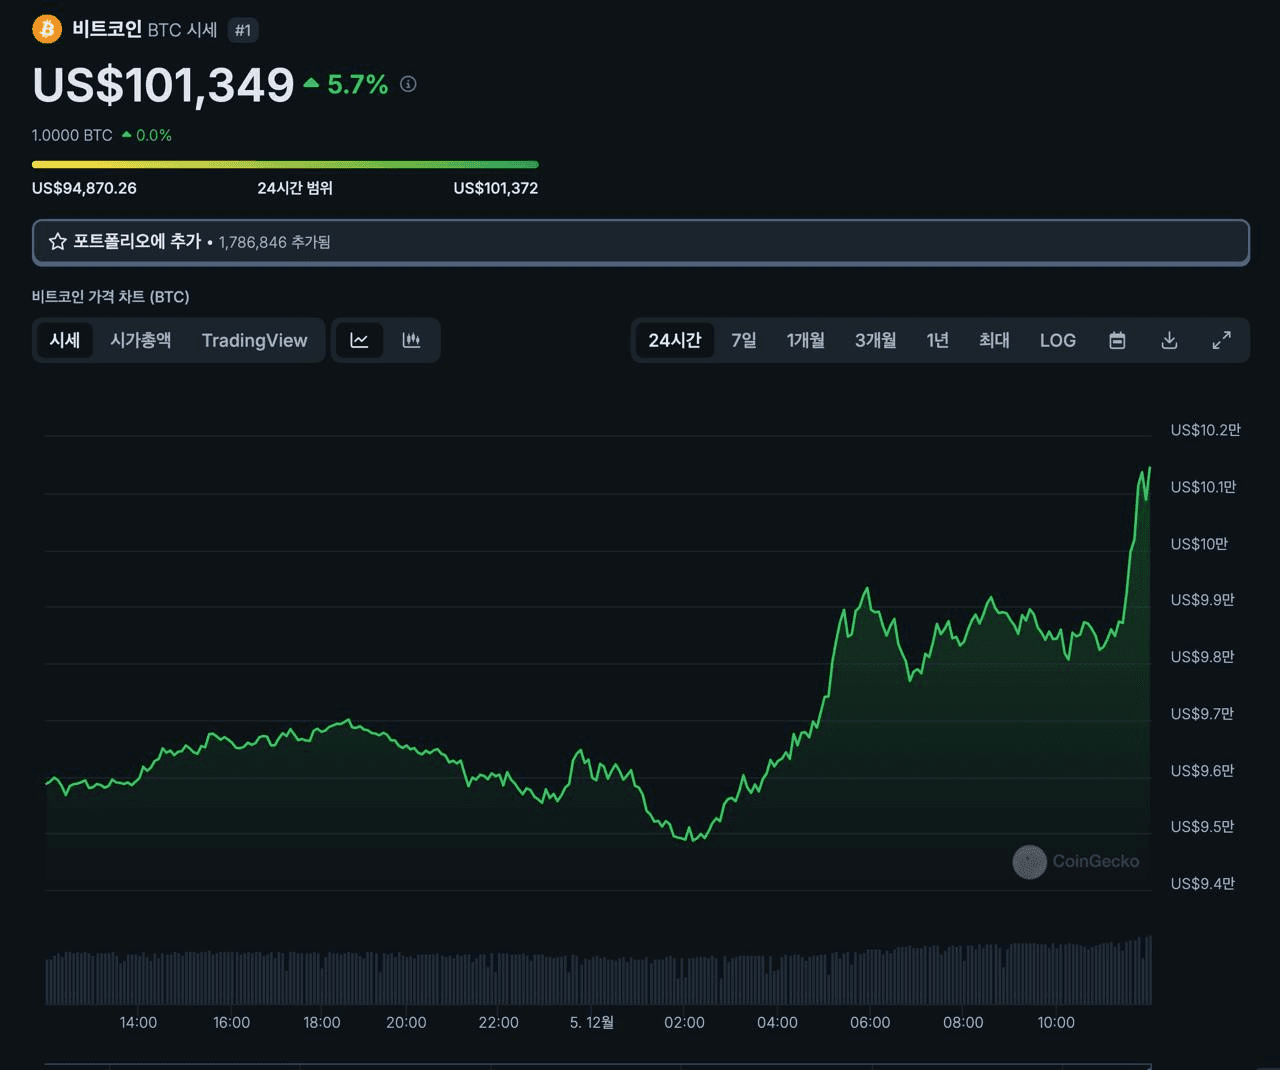Switch to candlestick chart view icon
Viewport: 1280px width, 1070px height.
click(x=411, y=340)
